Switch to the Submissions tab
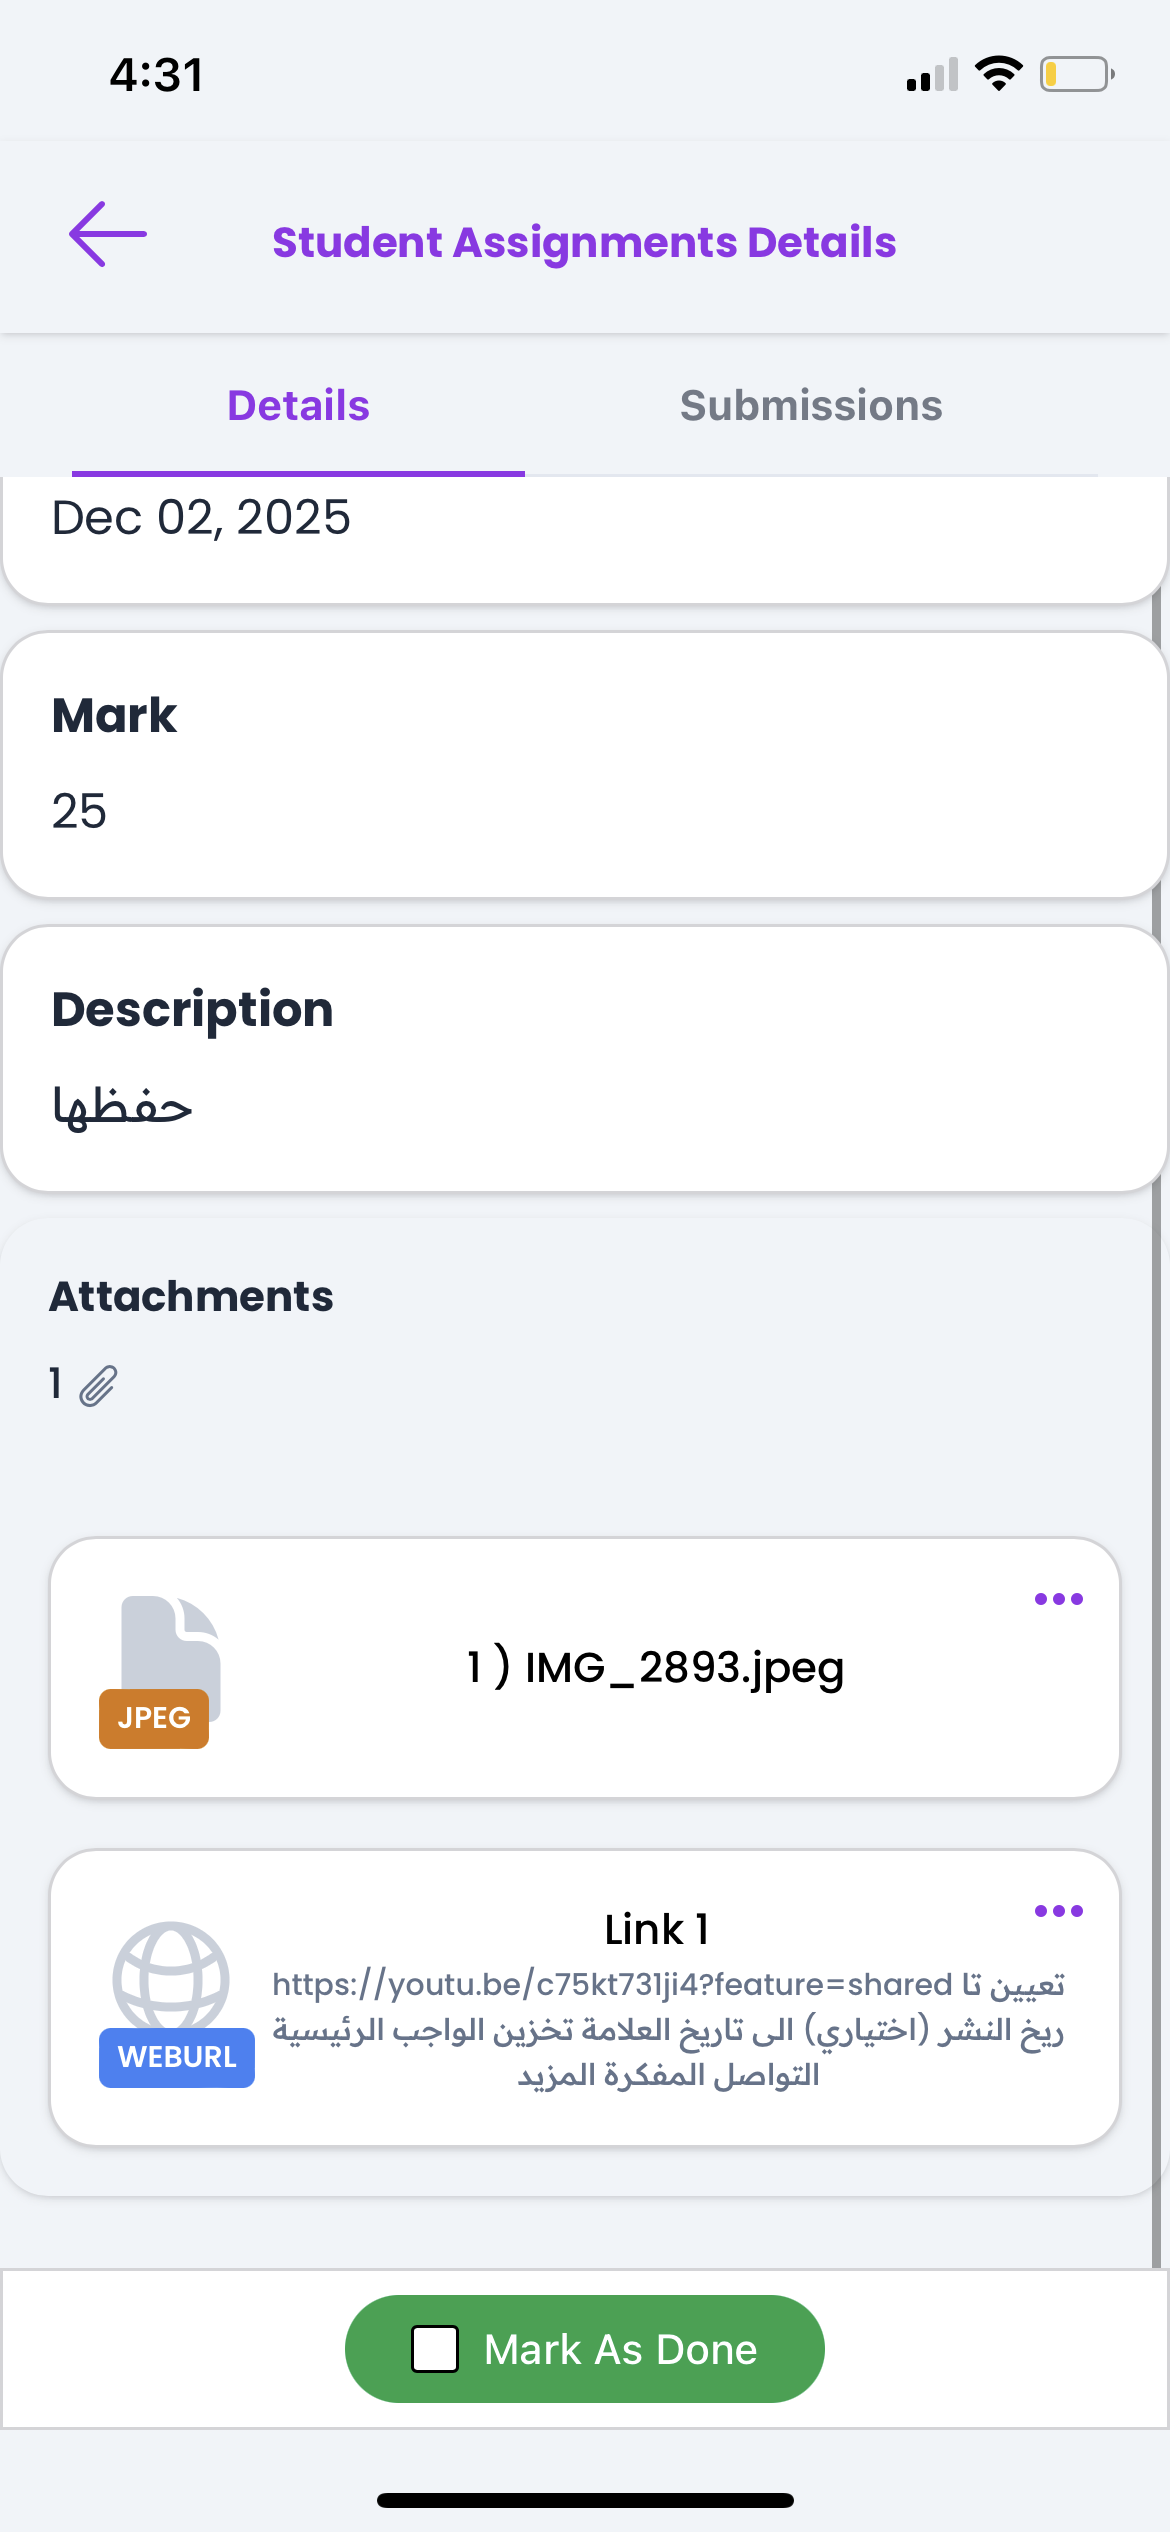The width and height of the screenshot is (1170, 2532). point(811,406)
